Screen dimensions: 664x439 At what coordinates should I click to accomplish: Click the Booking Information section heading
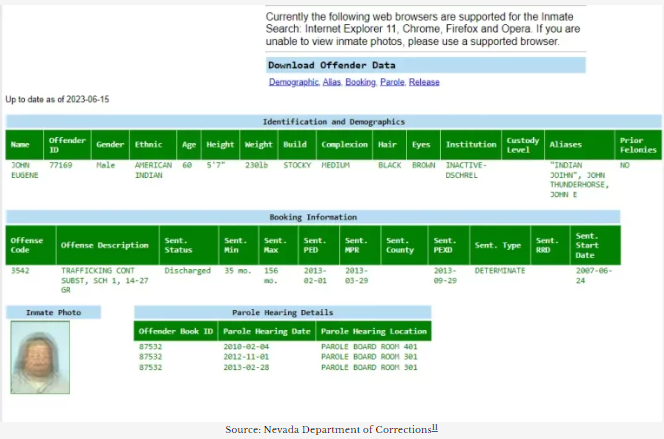point(313,216)
